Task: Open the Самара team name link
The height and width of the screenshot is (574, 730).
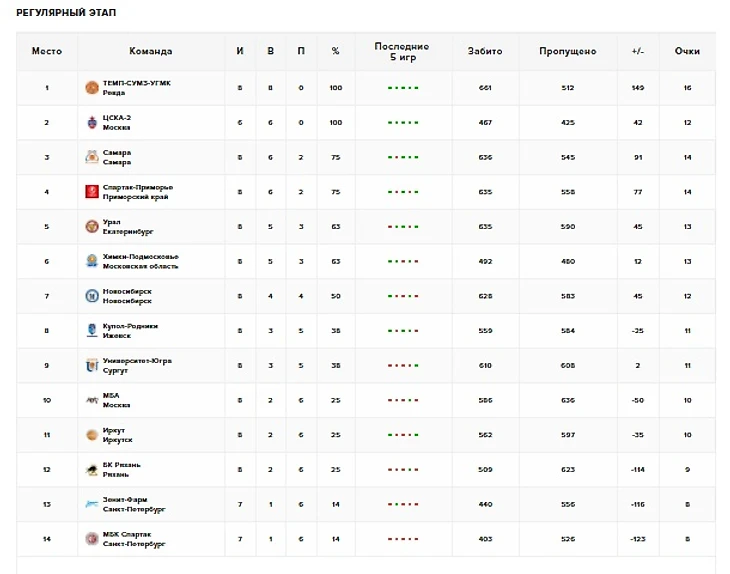Action: click(117, 153)
